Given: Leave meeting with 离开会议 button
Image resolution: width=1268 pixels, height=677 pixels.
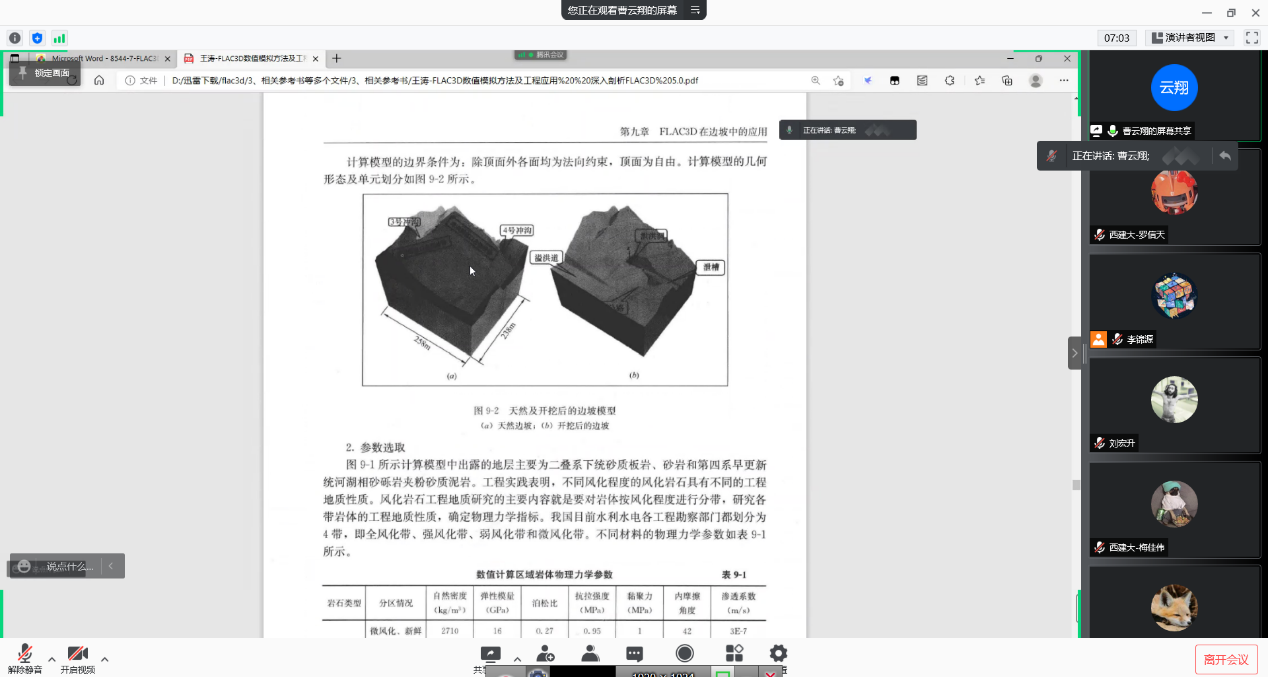Looking at the screenshot, I should 1226,659.
